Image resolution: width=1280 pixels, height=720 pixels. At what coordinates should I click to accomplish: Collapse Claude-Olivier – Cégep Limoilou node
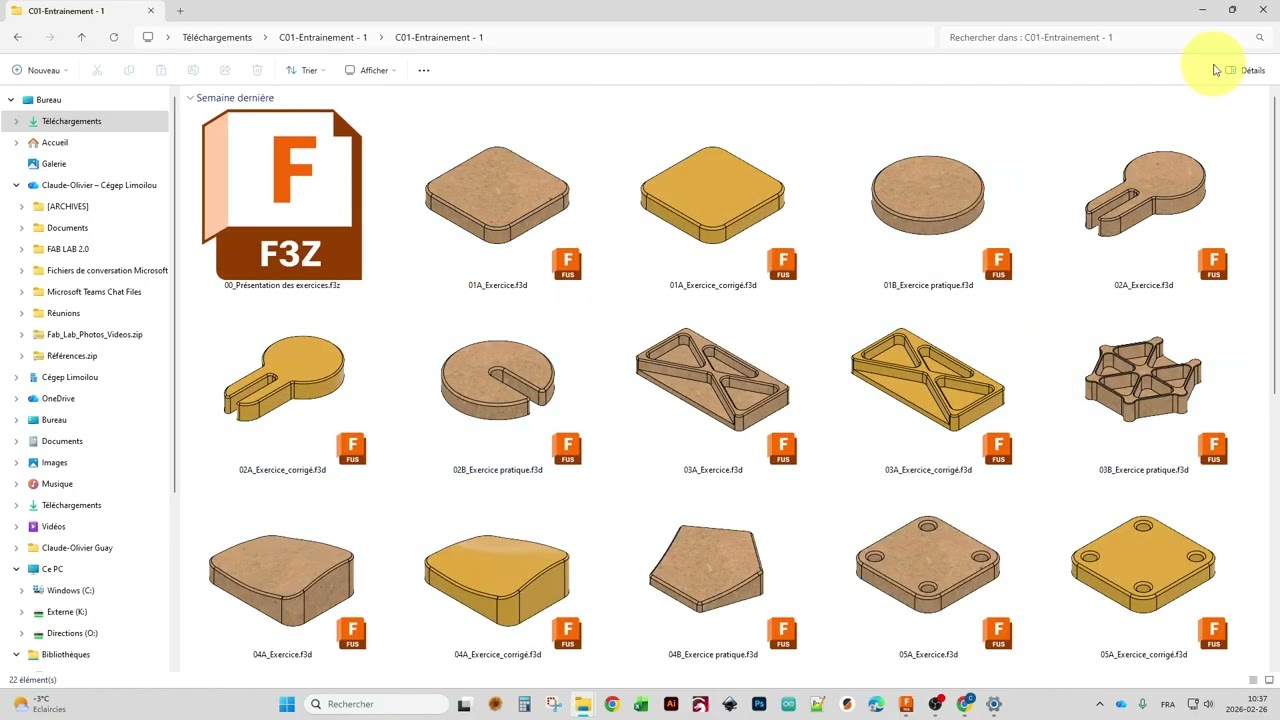[x=16, y=185]
